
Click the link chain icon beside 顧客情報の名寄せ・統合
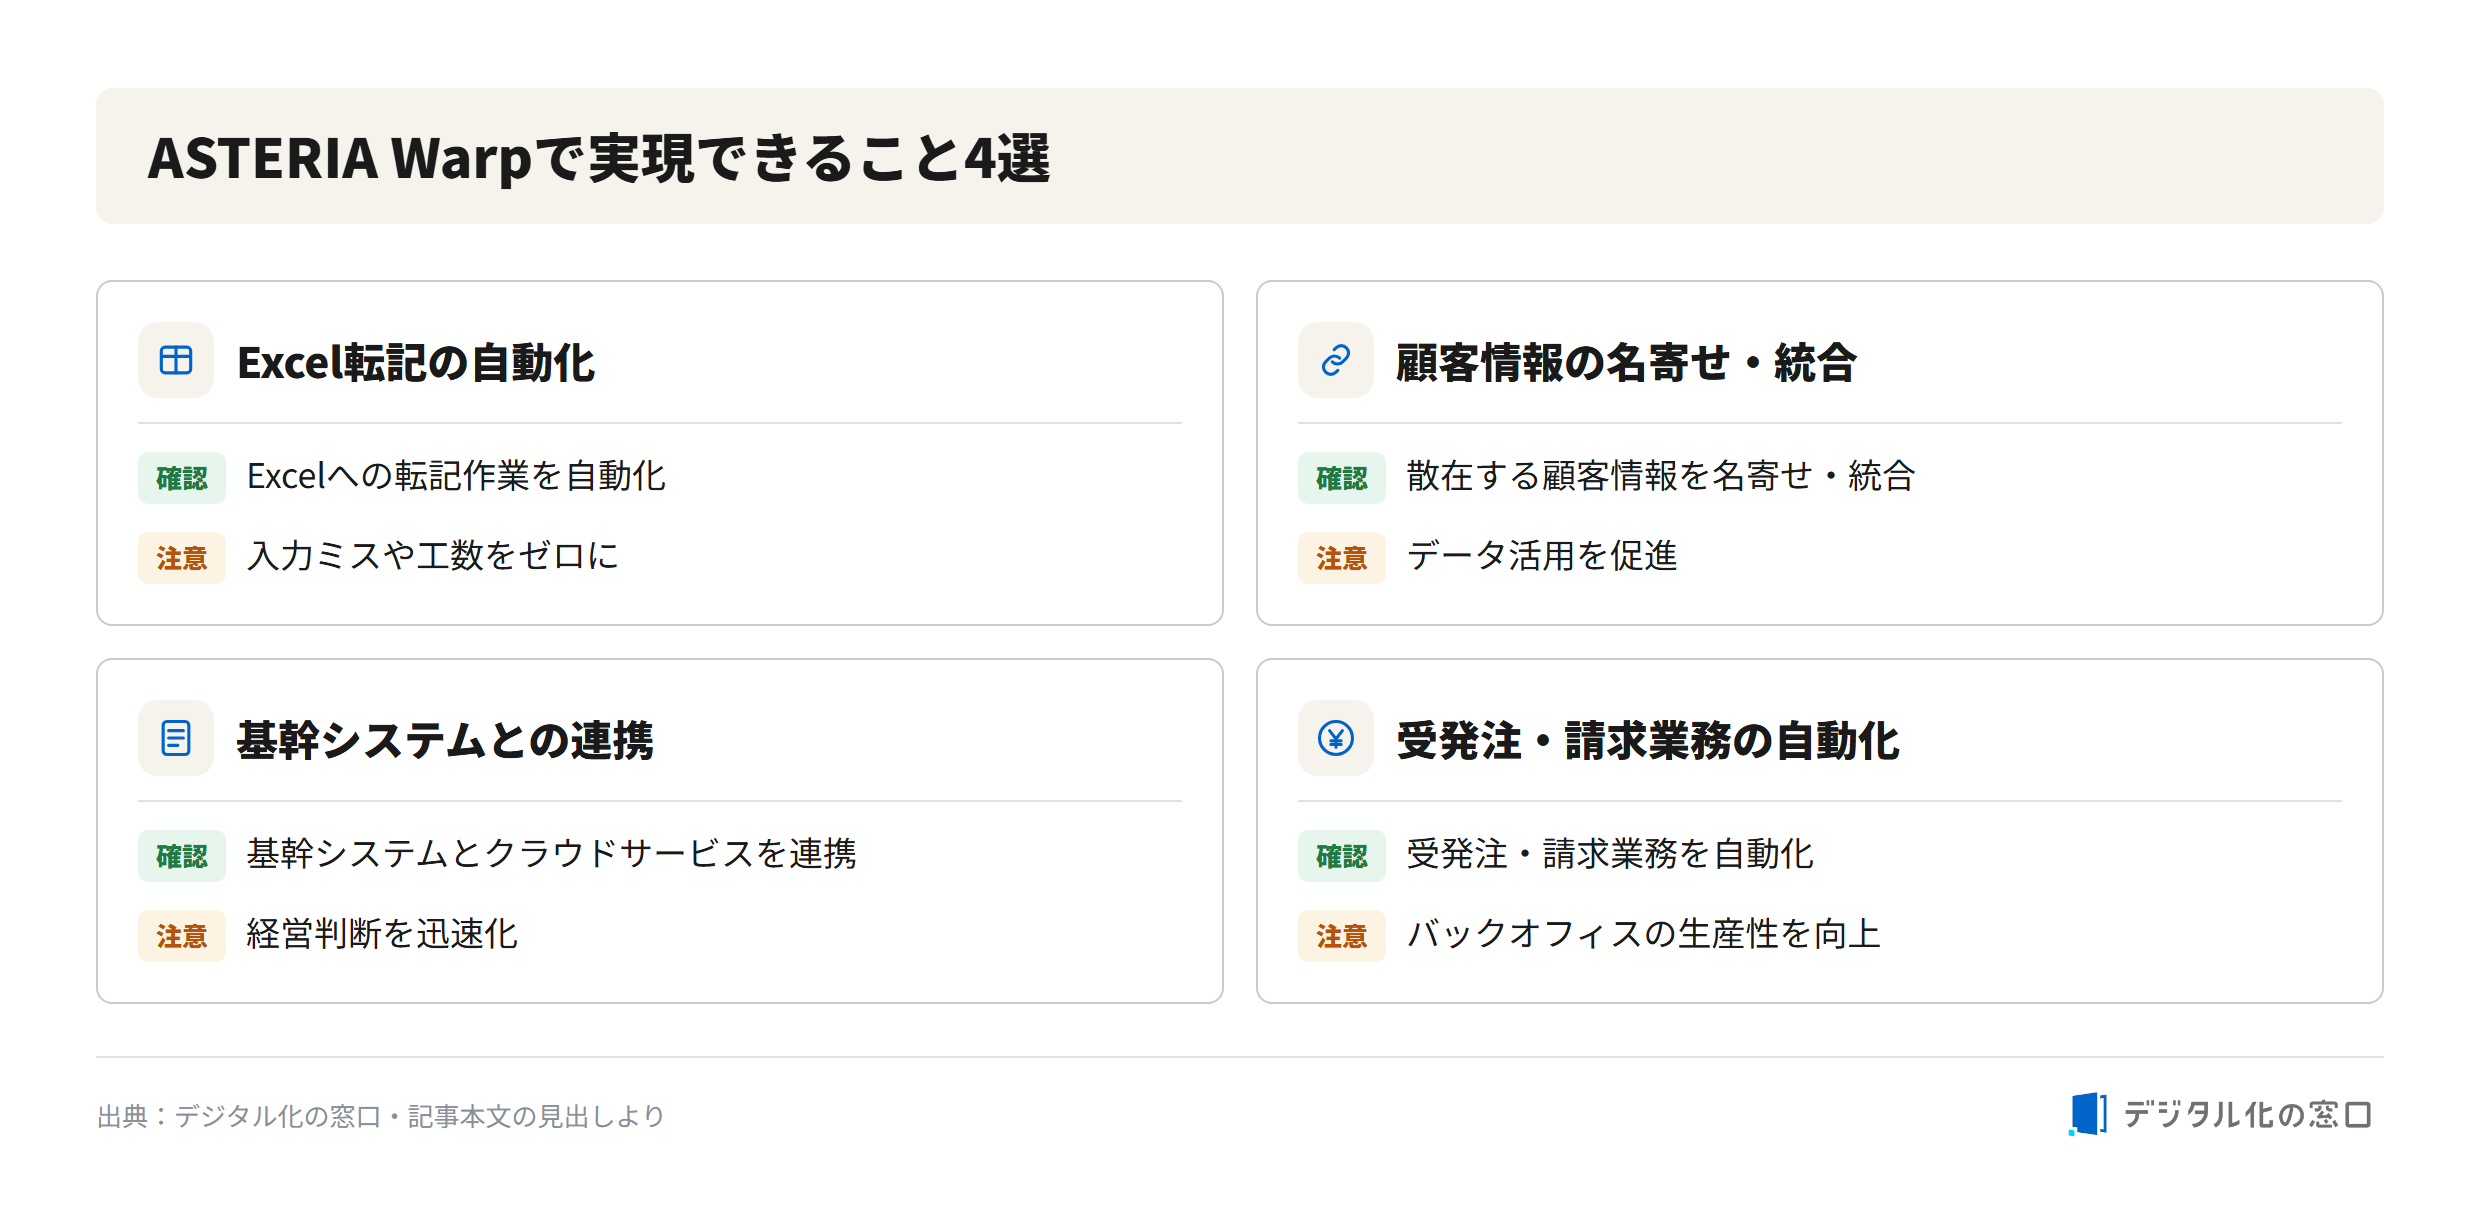(1336, 360)
